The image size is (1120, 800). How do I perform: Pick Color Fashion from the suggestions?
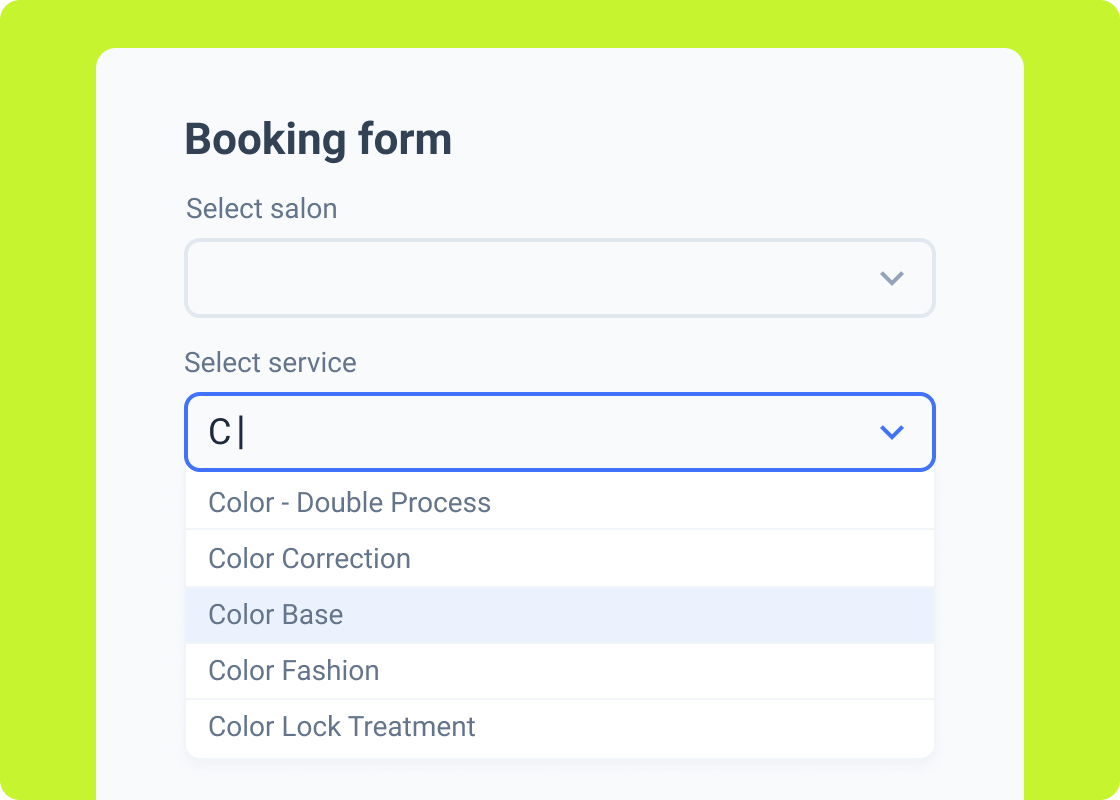click(293, 670)
